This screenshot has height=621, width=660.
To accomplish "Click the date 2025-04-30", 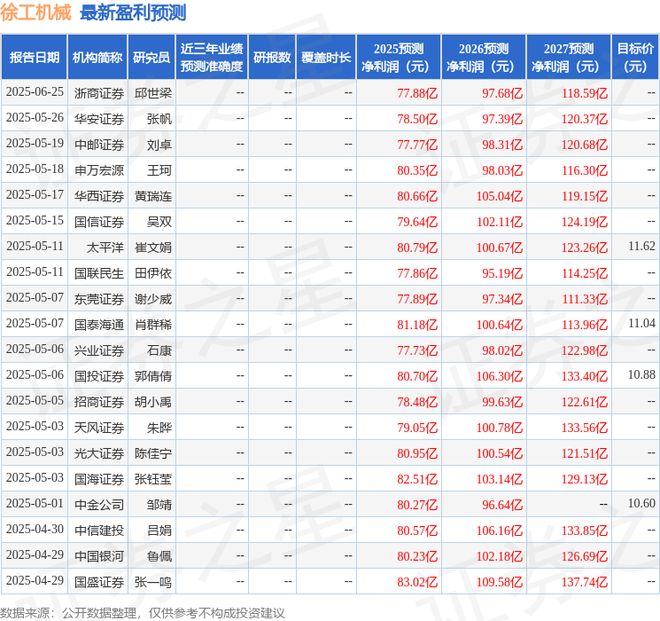I will click(x=35, y=529).
